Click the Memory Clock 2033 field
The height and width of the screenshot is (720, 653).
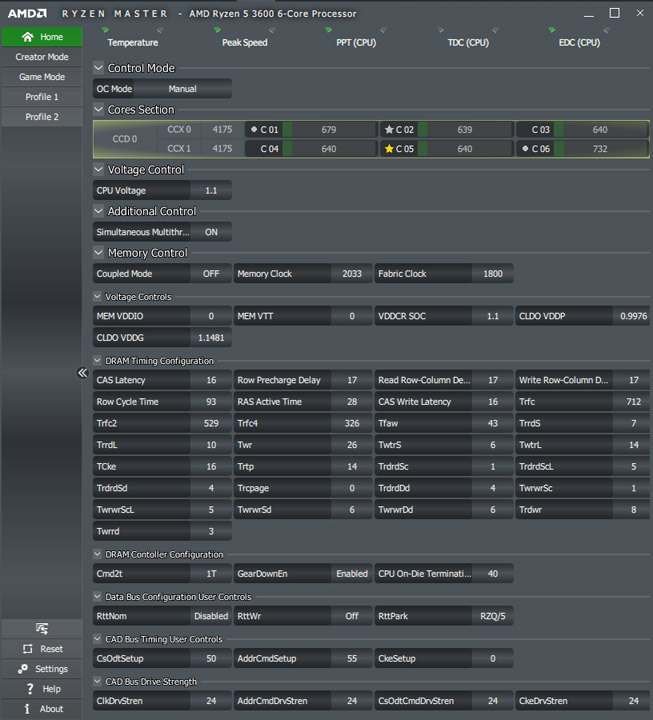pos(352,274)
